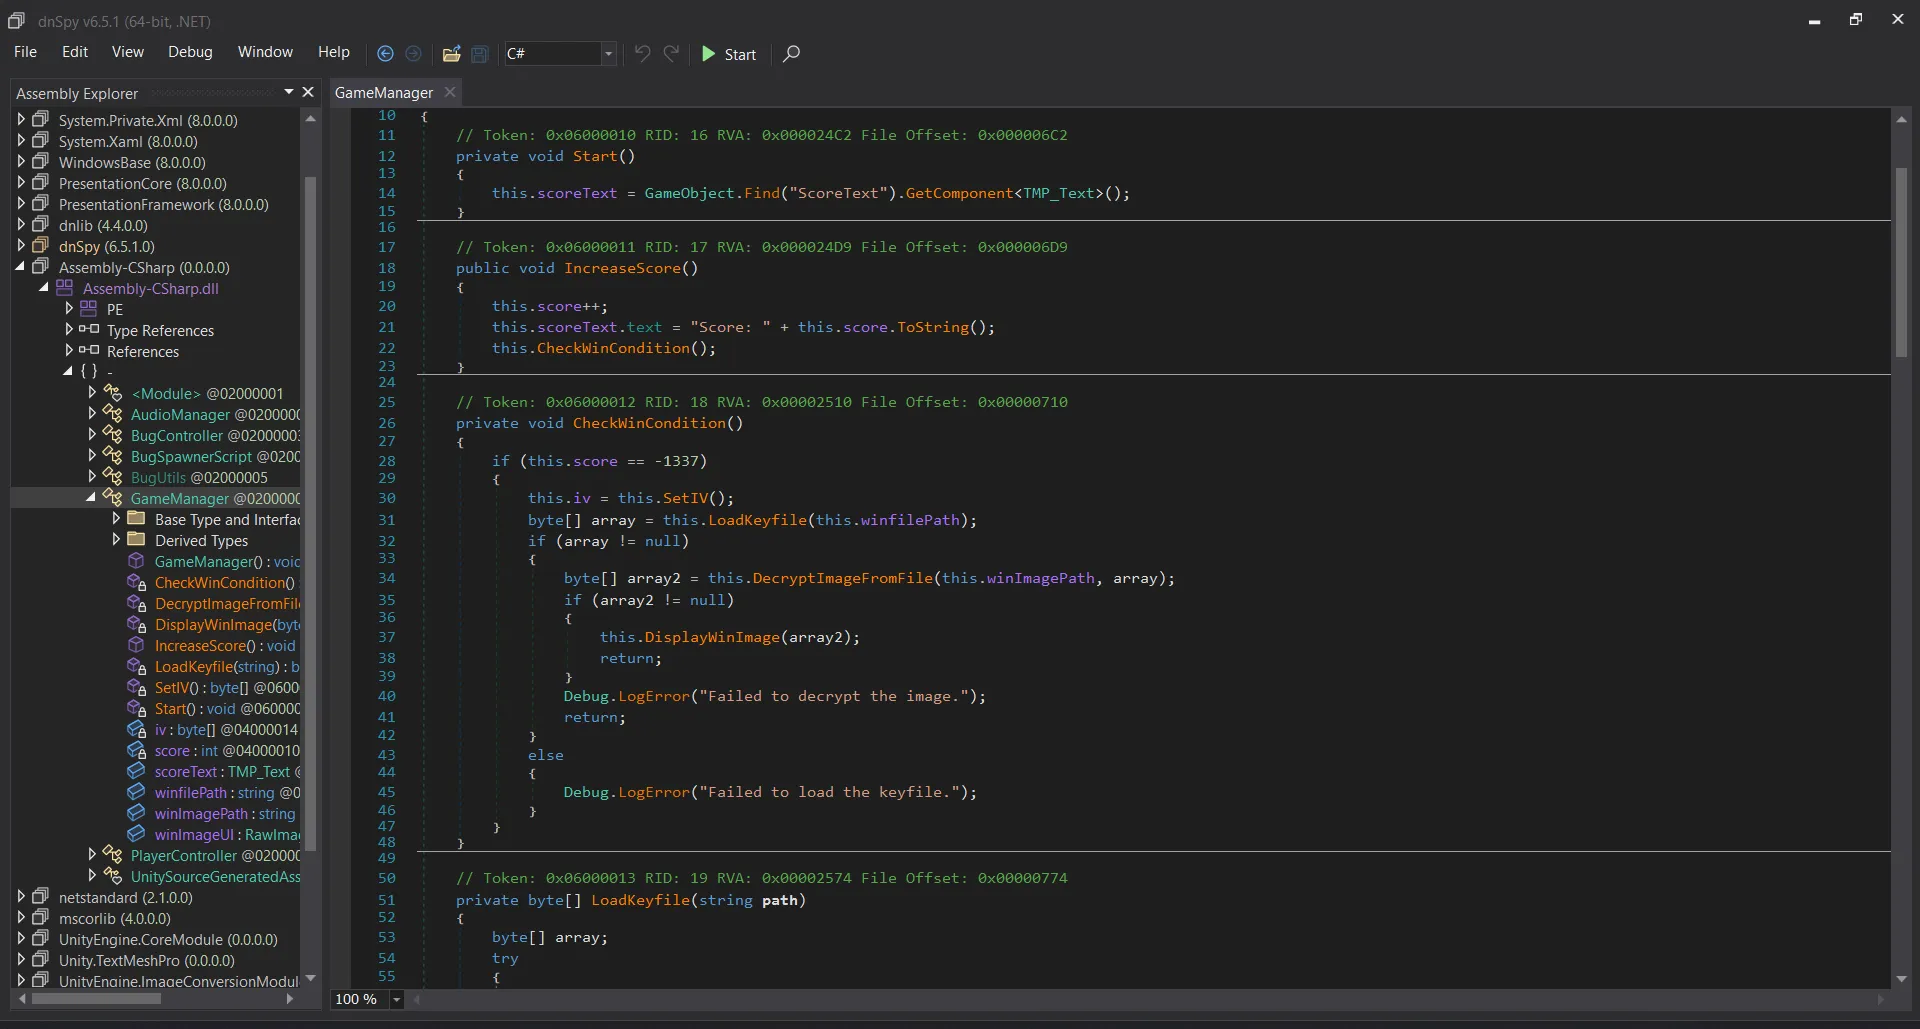Select the BugSpawnerScript class icon

tap(113, 455)
